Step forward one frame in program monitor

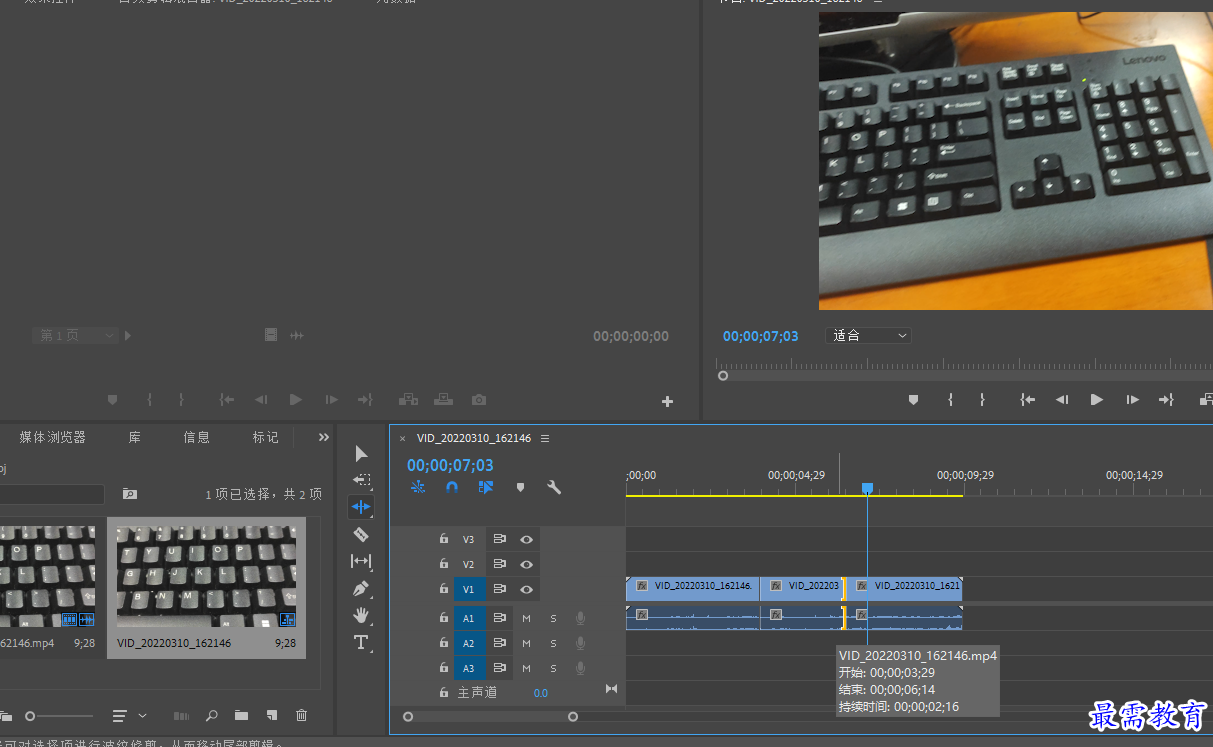pyautogui.click(x=1132, y=400)
